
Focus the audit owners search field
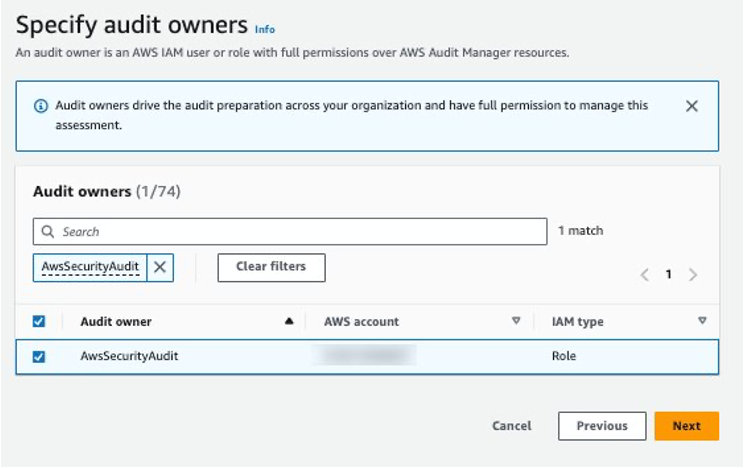pyautogui.click(x=300, y=232)
